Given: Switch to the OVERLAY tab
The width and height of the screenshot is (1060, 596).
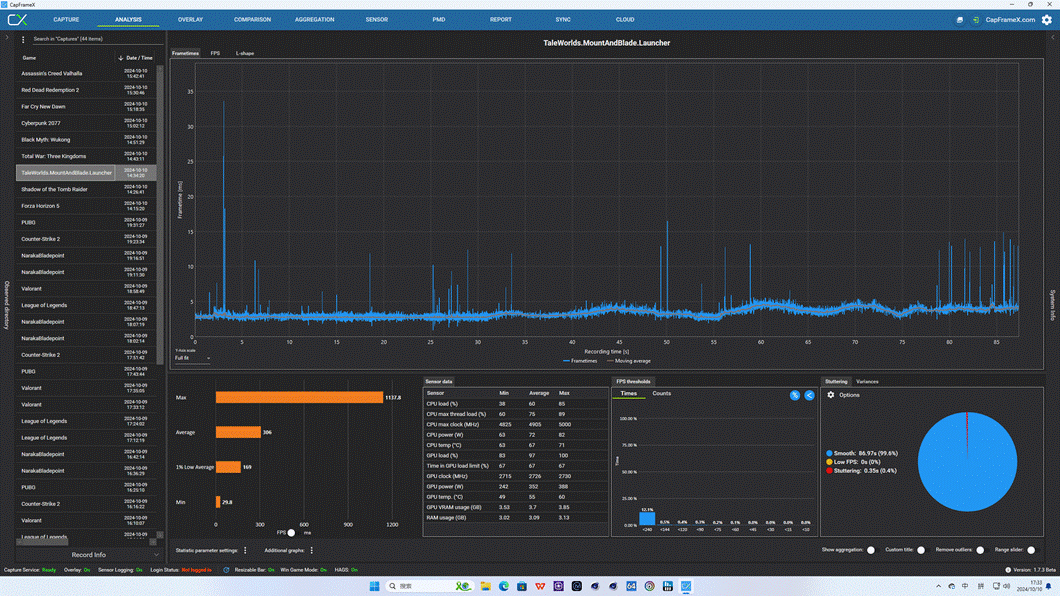Looking at the screenshot, I should click(191, 20).
